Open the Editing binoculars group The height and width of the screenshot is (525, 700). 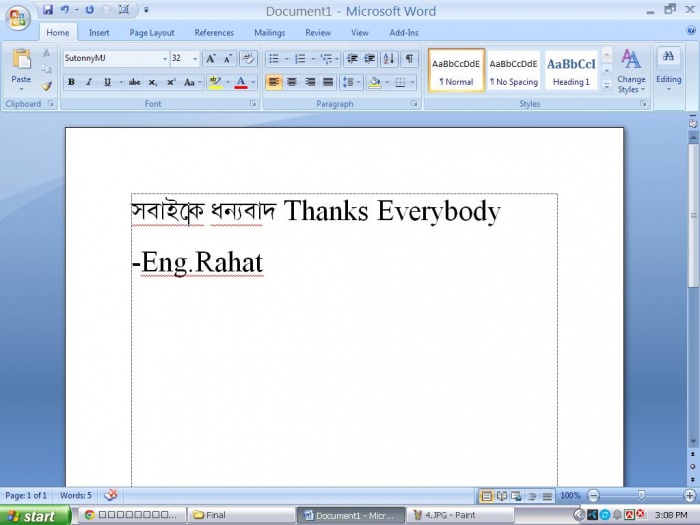pyautogui.click(x=668, y=57)
